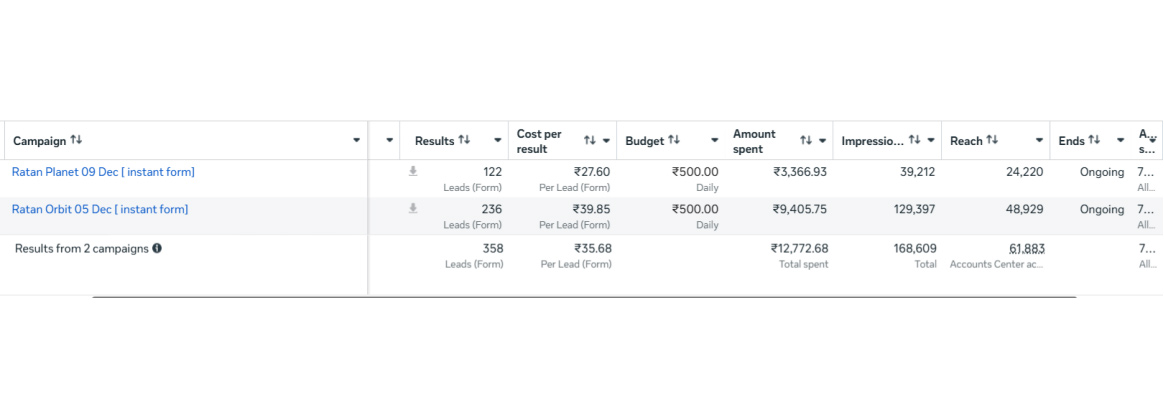Sort by the Cost per result column
Image resolution: width=1164 pixels, height=416 pixels.
coord(590,141)
